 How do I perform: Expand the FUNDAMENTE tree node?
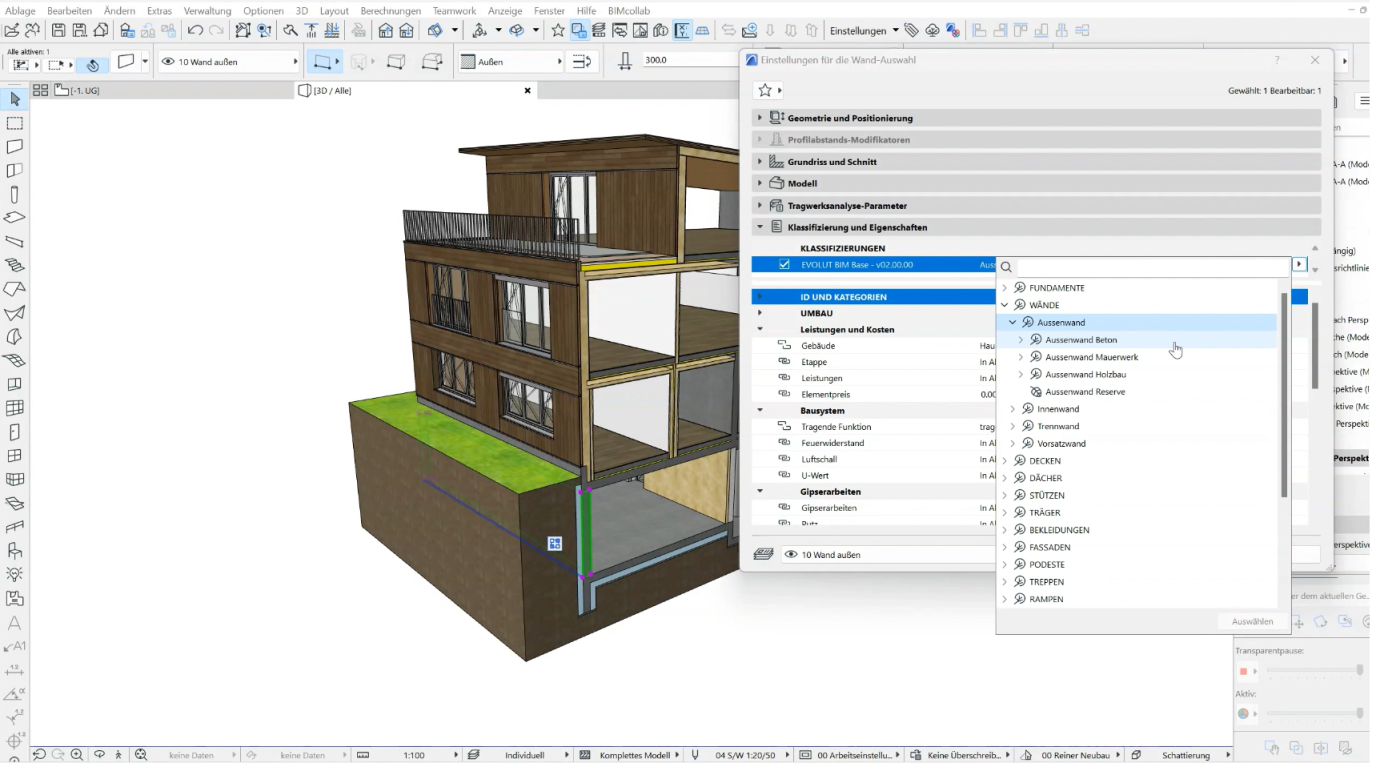[1005, 288]
